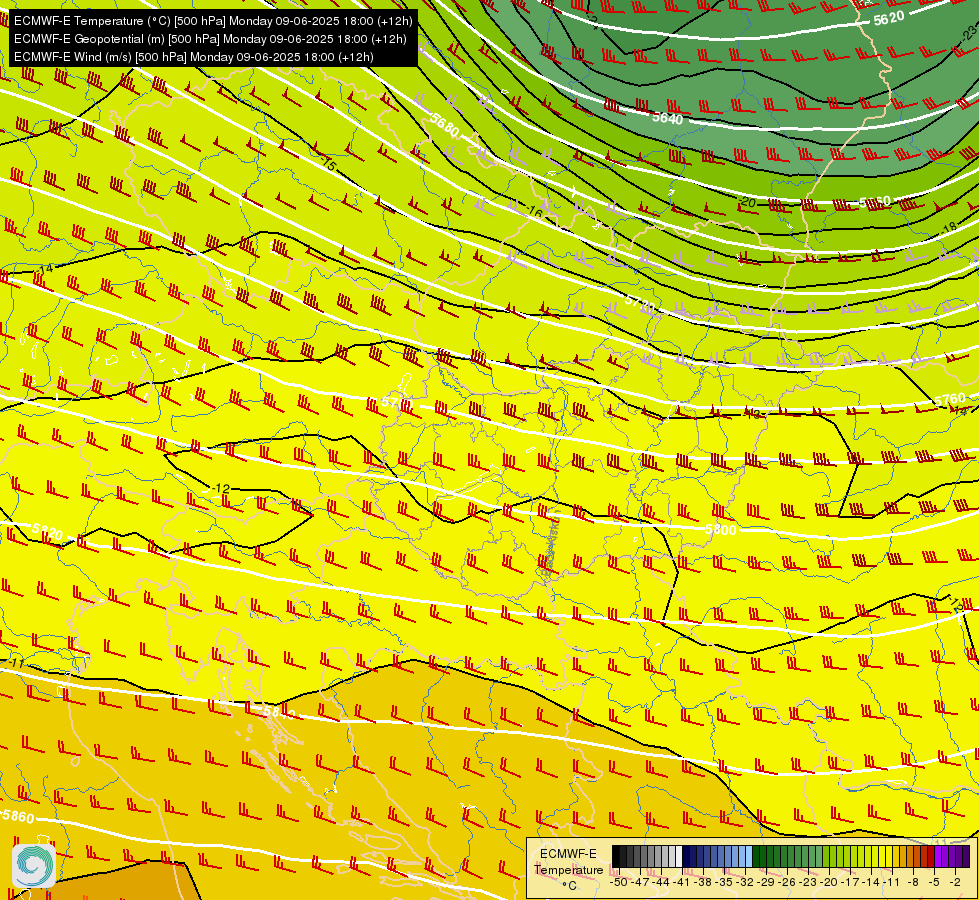Select the Geopotential (m) 500 hPa title line
Viewport: 979px width, 900px height.
tap(210, 39)
